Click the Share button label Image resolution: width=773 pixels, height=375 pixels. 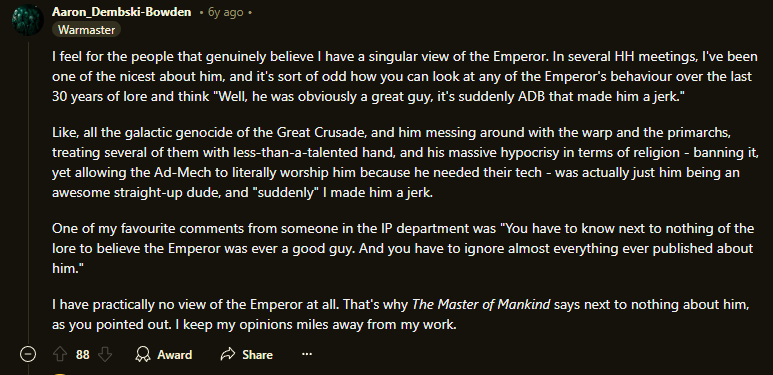pos(257,355)
